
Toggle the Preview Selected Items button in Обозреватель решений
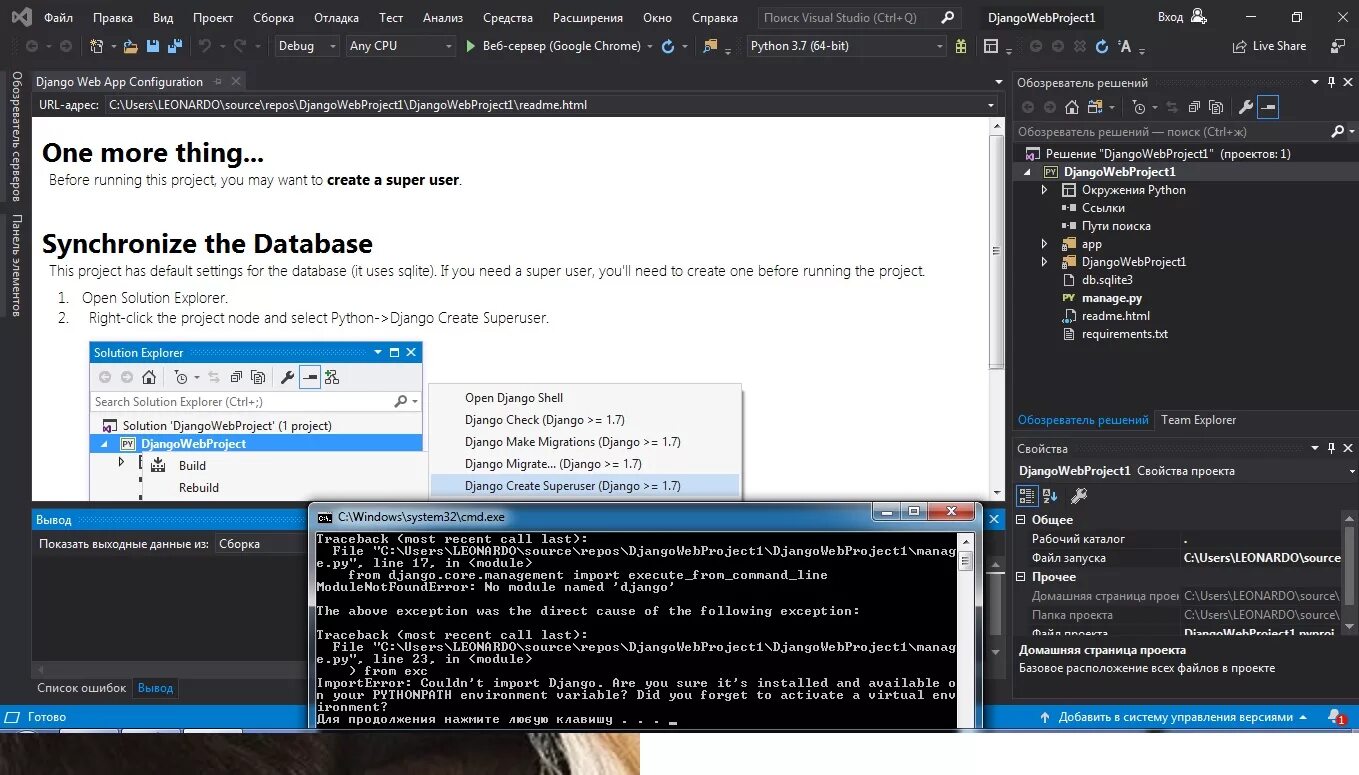1268,107
